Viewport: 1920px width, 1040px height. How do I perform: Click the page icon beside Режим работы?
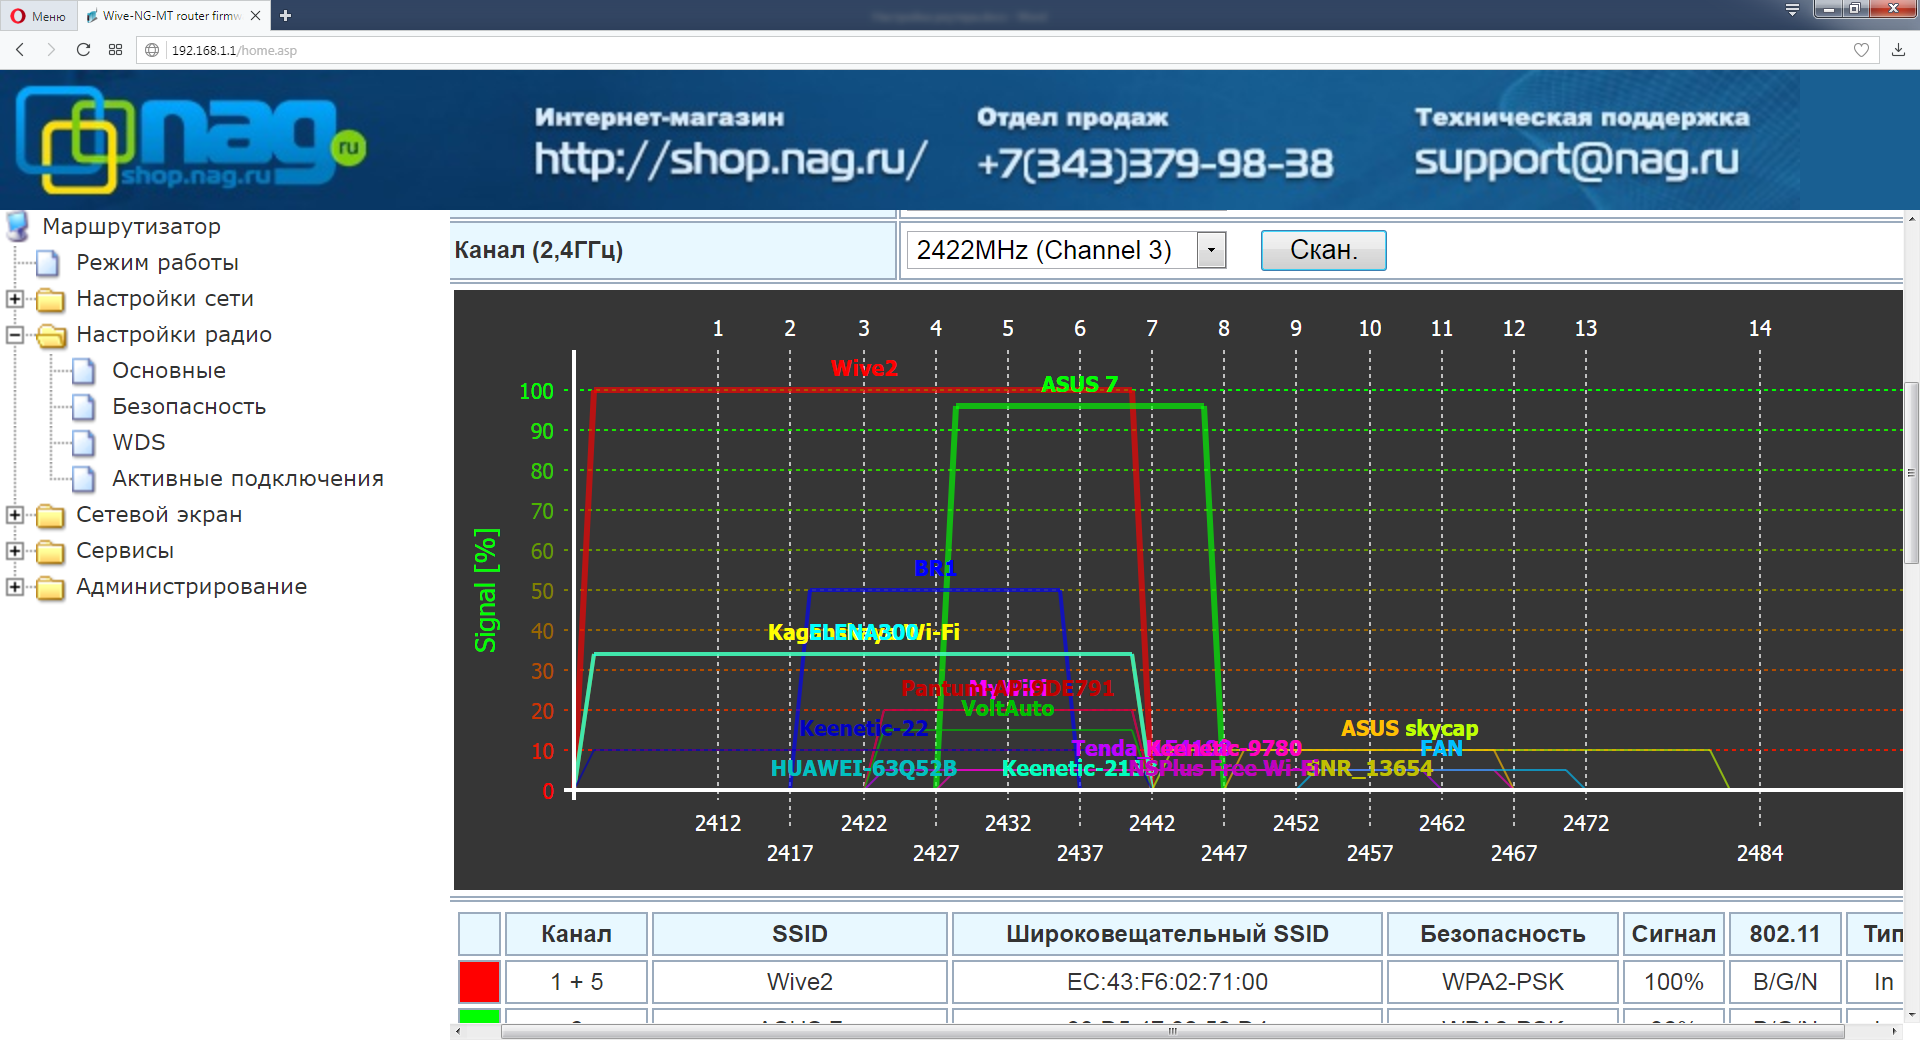point(48,263)
